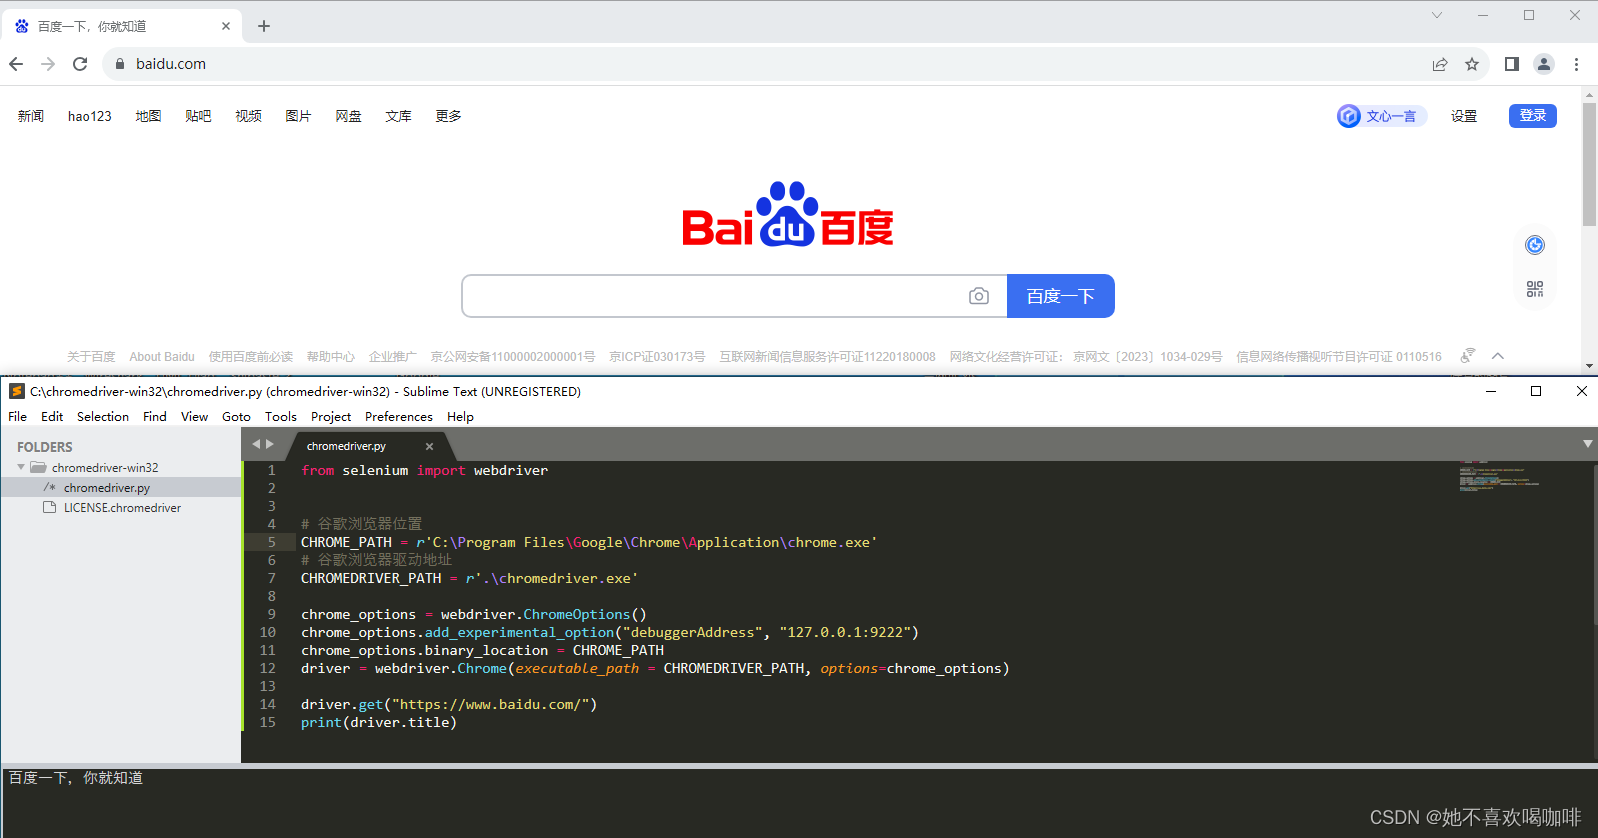Click the lock icon beside baidu.com
1598x838 pixels.
[120, 64]
